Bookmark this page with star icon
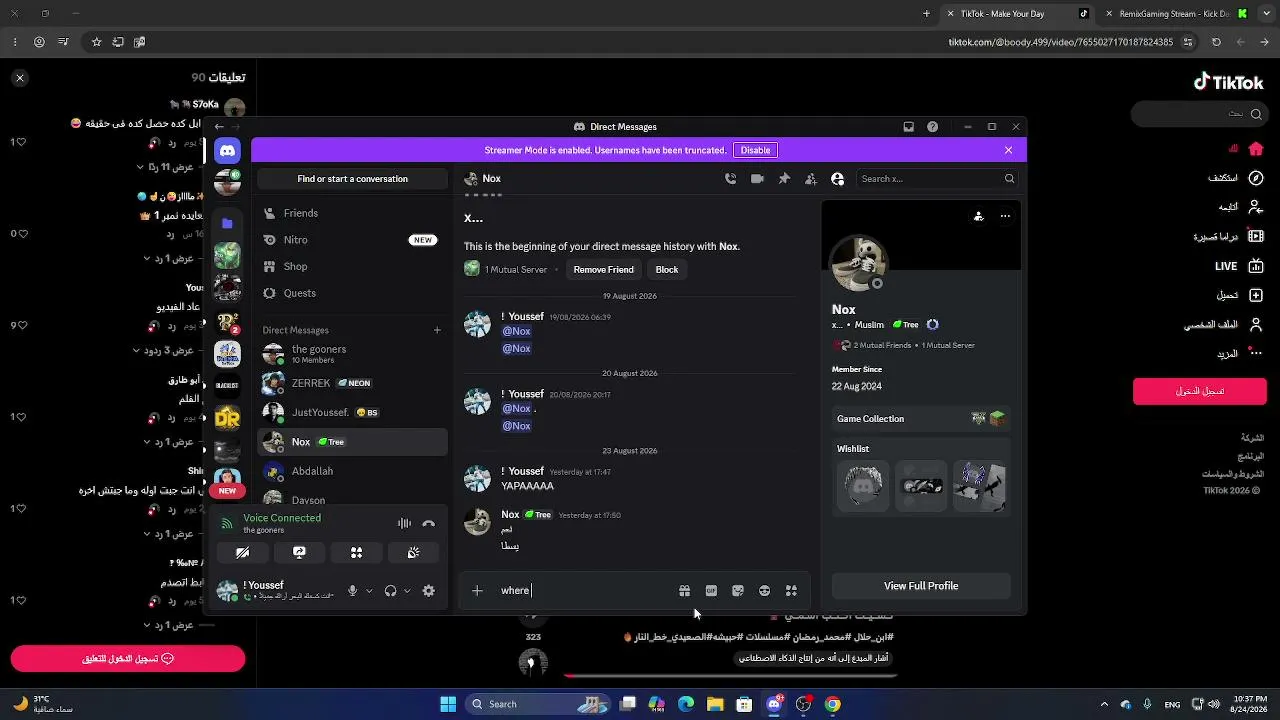1280x720 pixels. (96, 42)
